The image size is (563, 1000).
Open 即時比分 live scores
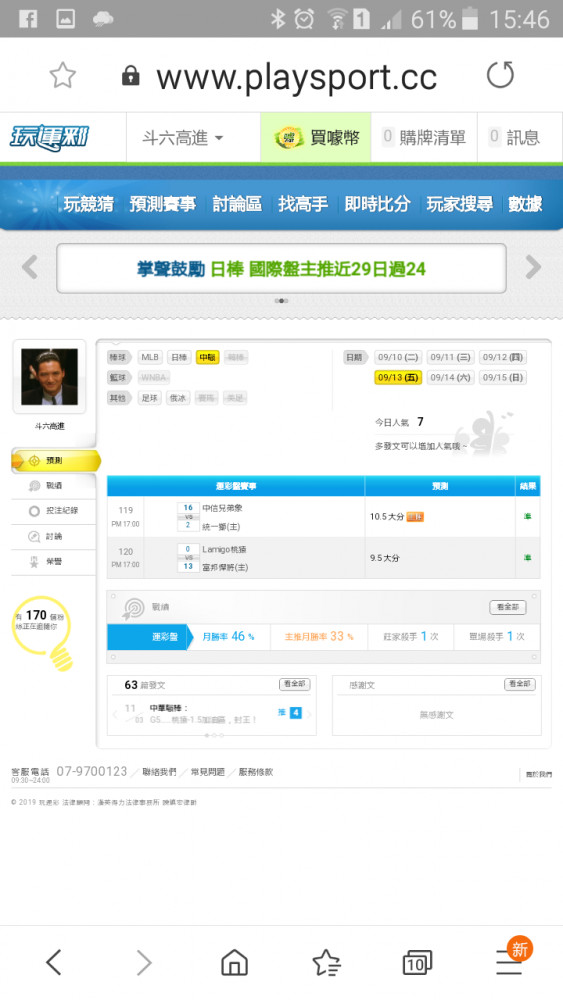click(x=377, y=204)
